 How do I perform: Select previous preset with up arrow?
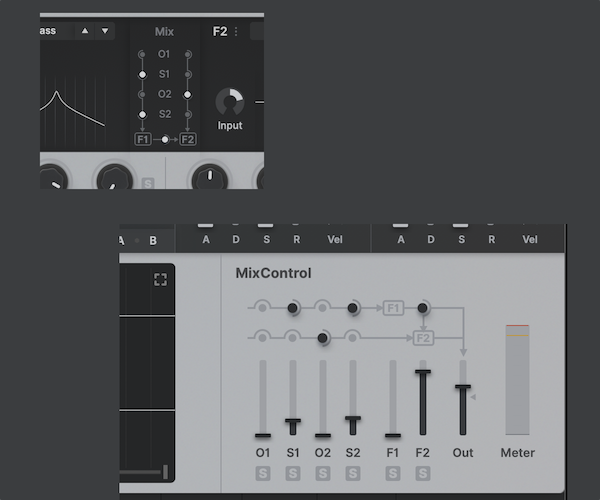tap(85, 31)
